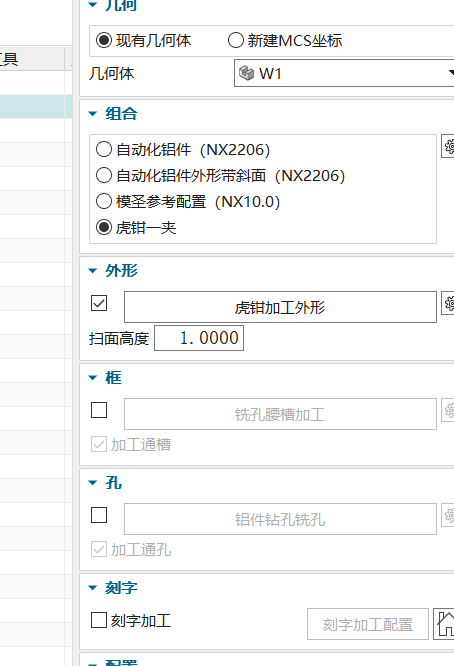Select the 现有几何体 radio option
The height and width of the screenshot is (666, 454).
(104, 40)
